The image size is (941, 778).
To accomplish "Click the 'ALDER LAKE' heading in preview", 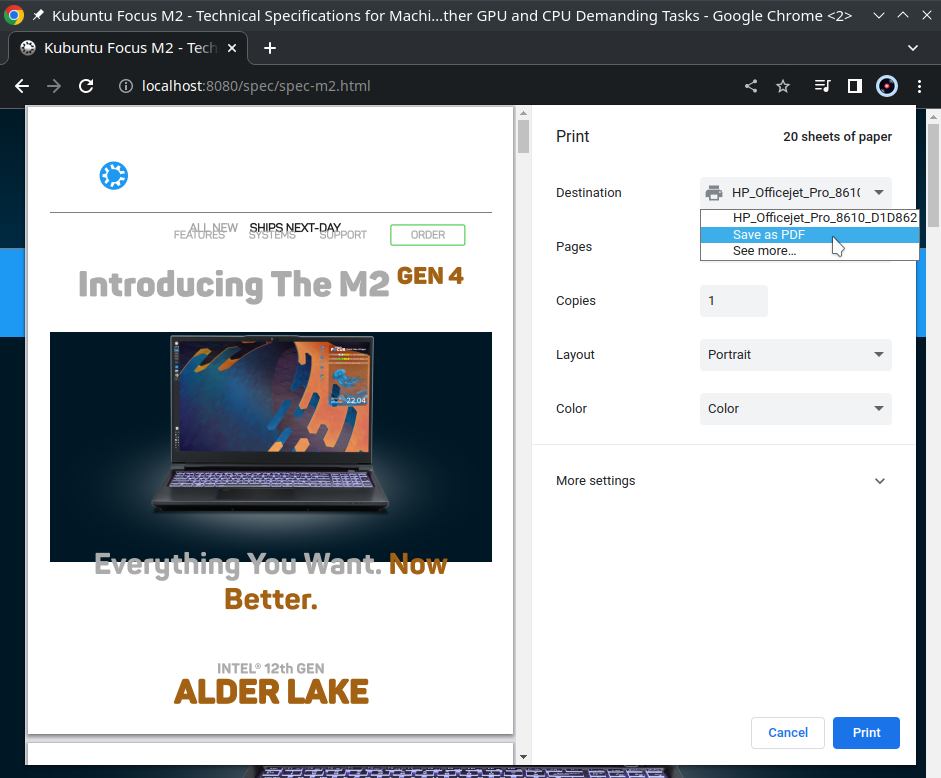I will (x=271, y=692).
